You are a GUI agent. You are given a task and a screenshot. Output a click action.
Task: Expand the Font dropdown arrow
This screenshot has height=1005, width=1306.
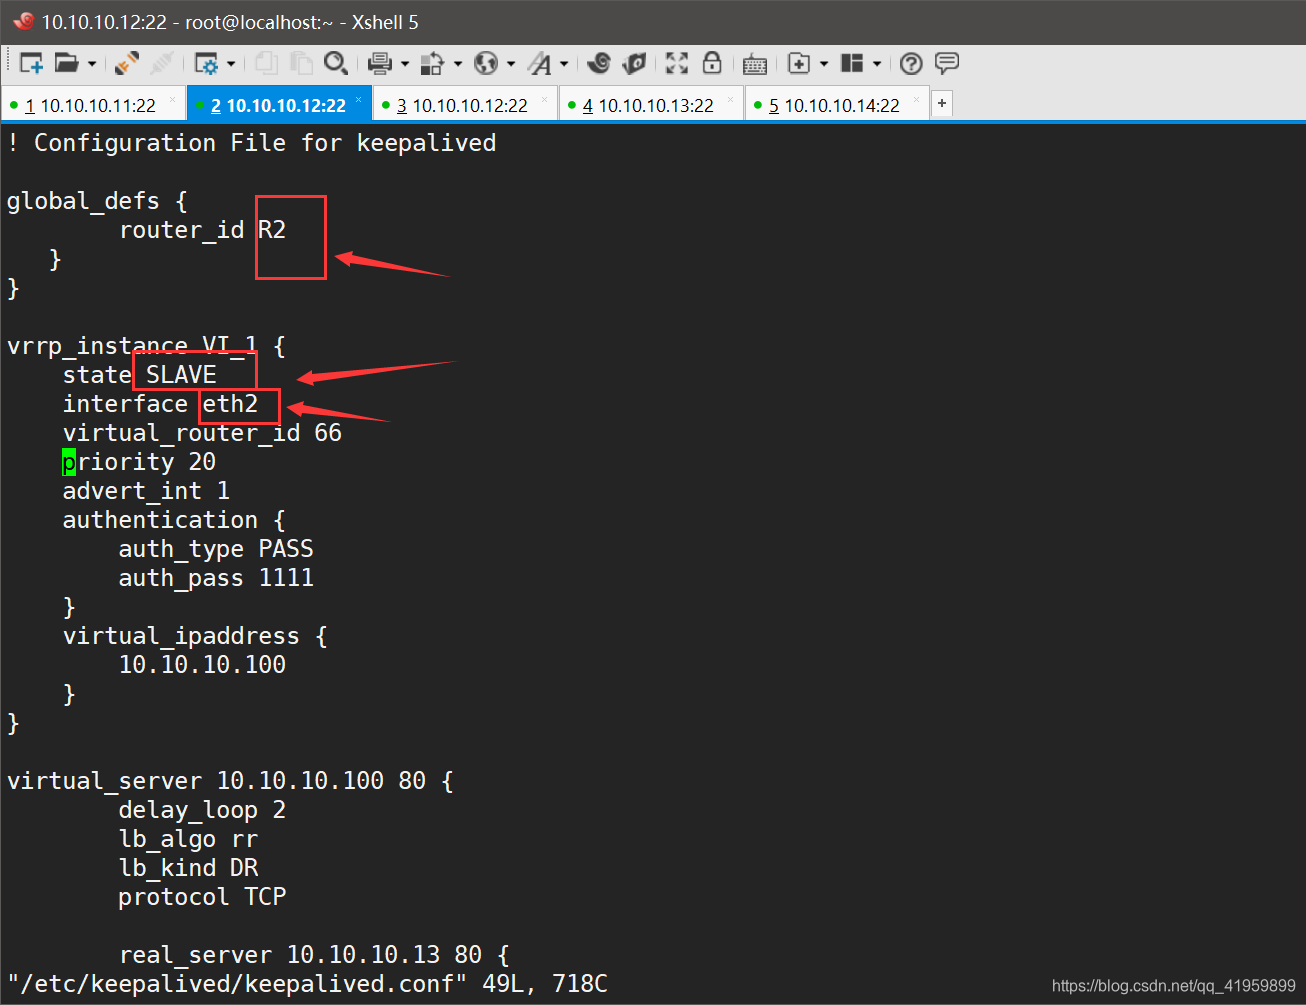click(564, 64)
